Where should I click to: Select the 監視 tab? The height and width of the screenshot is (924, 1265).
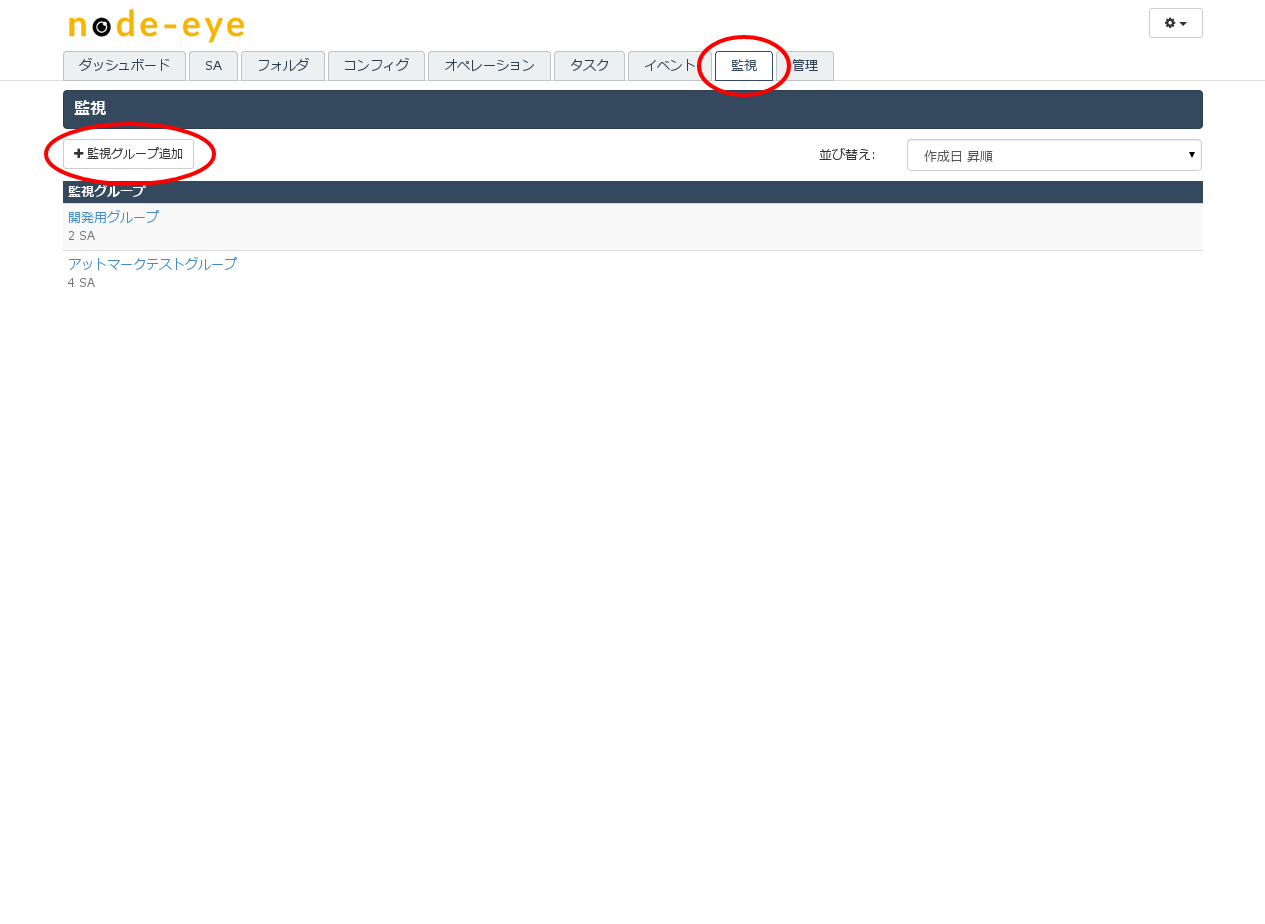click(x=744, y=65)
